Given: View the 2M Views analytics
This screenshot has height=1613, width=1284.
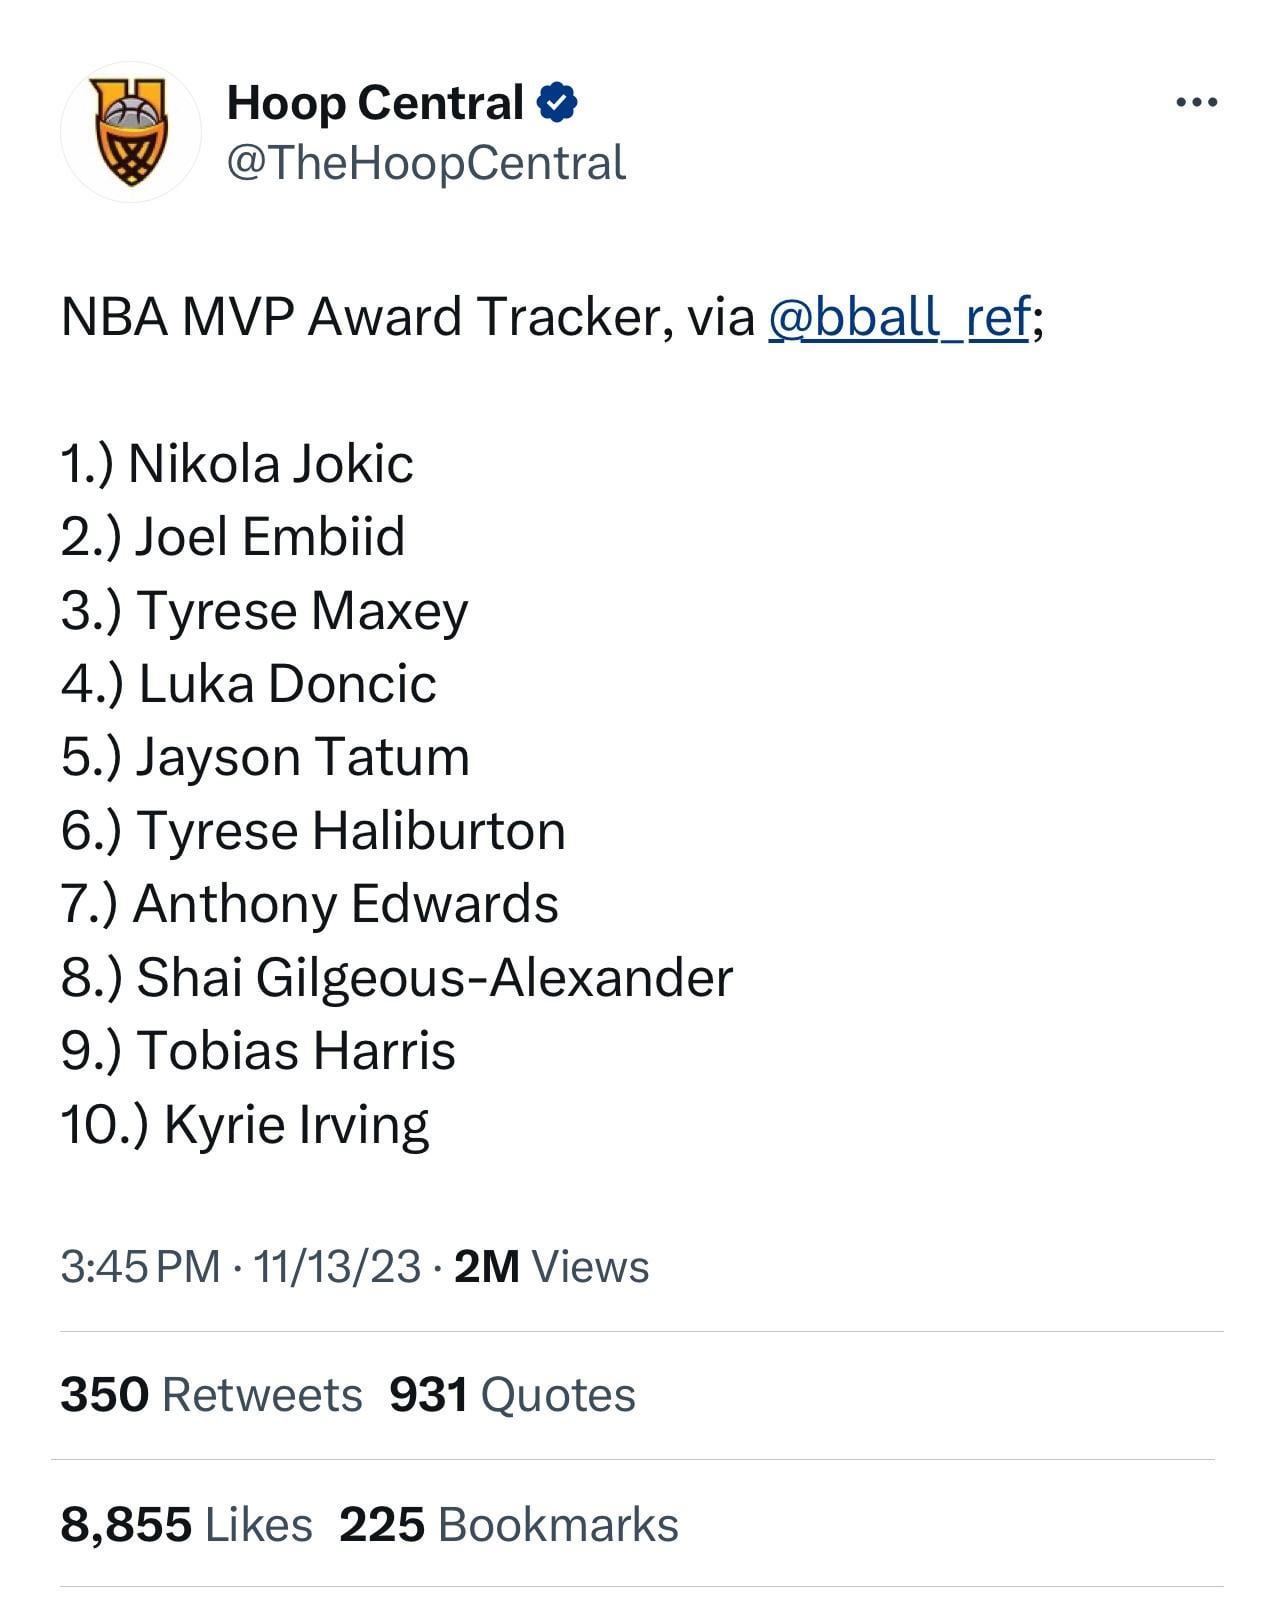Looking at the screenshot, I should [x=551, y=1266].
